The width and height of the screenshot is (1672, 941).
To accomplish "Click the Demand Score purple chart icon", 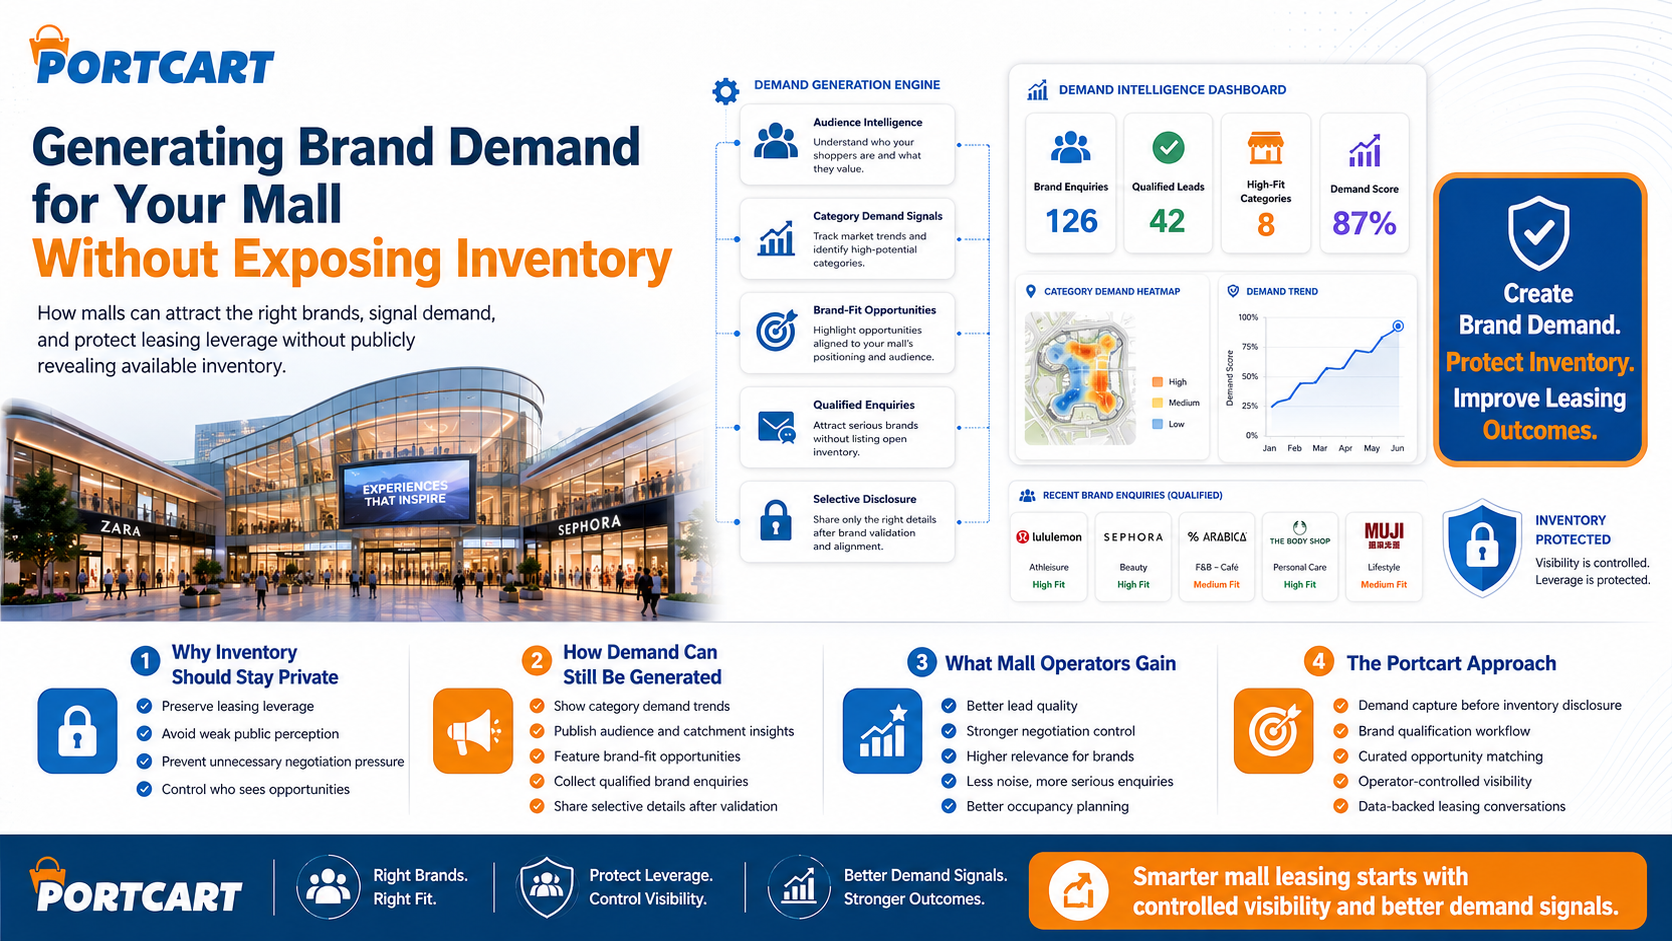I will point(1364,151).
